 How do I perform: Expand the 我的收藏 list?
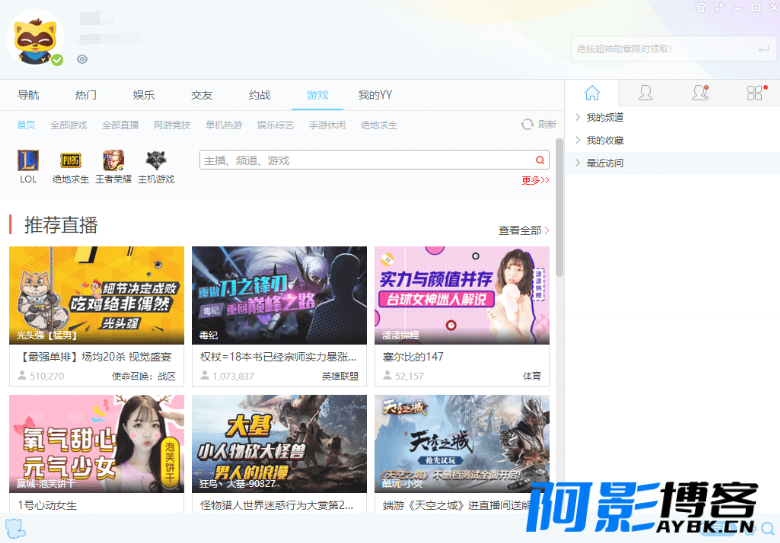point(604,140)
